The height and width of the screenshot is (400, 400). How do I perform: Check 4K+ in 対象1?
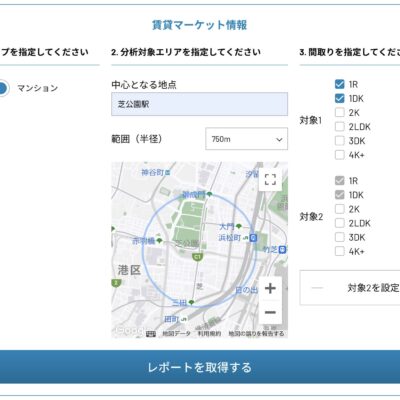(x=339, y=155)
